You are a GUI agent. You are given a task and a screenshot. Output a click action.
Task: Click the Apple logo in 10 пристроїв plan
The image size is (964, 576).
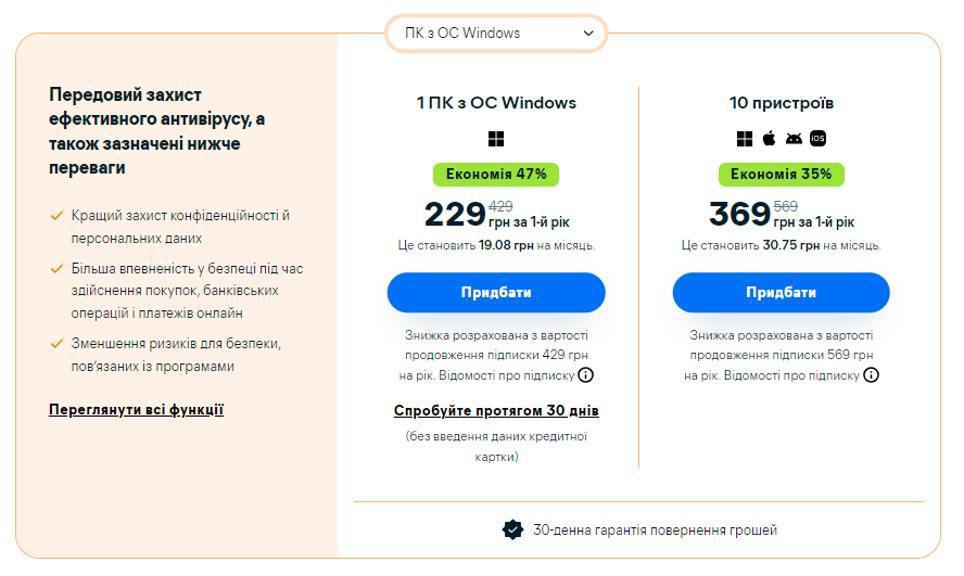click(769, 139)
